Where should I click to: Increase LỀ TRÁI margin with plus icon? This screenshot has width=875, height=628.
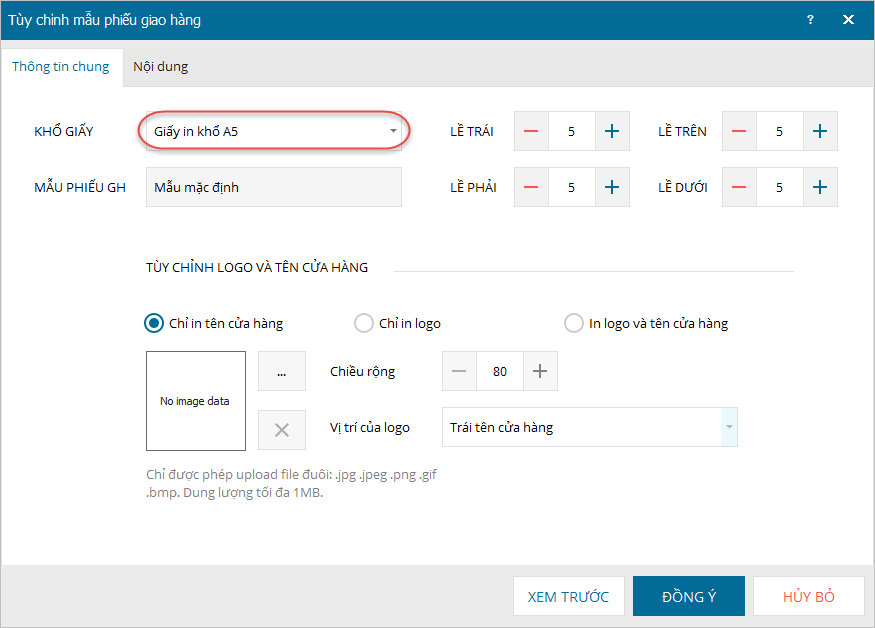(612, 131)
